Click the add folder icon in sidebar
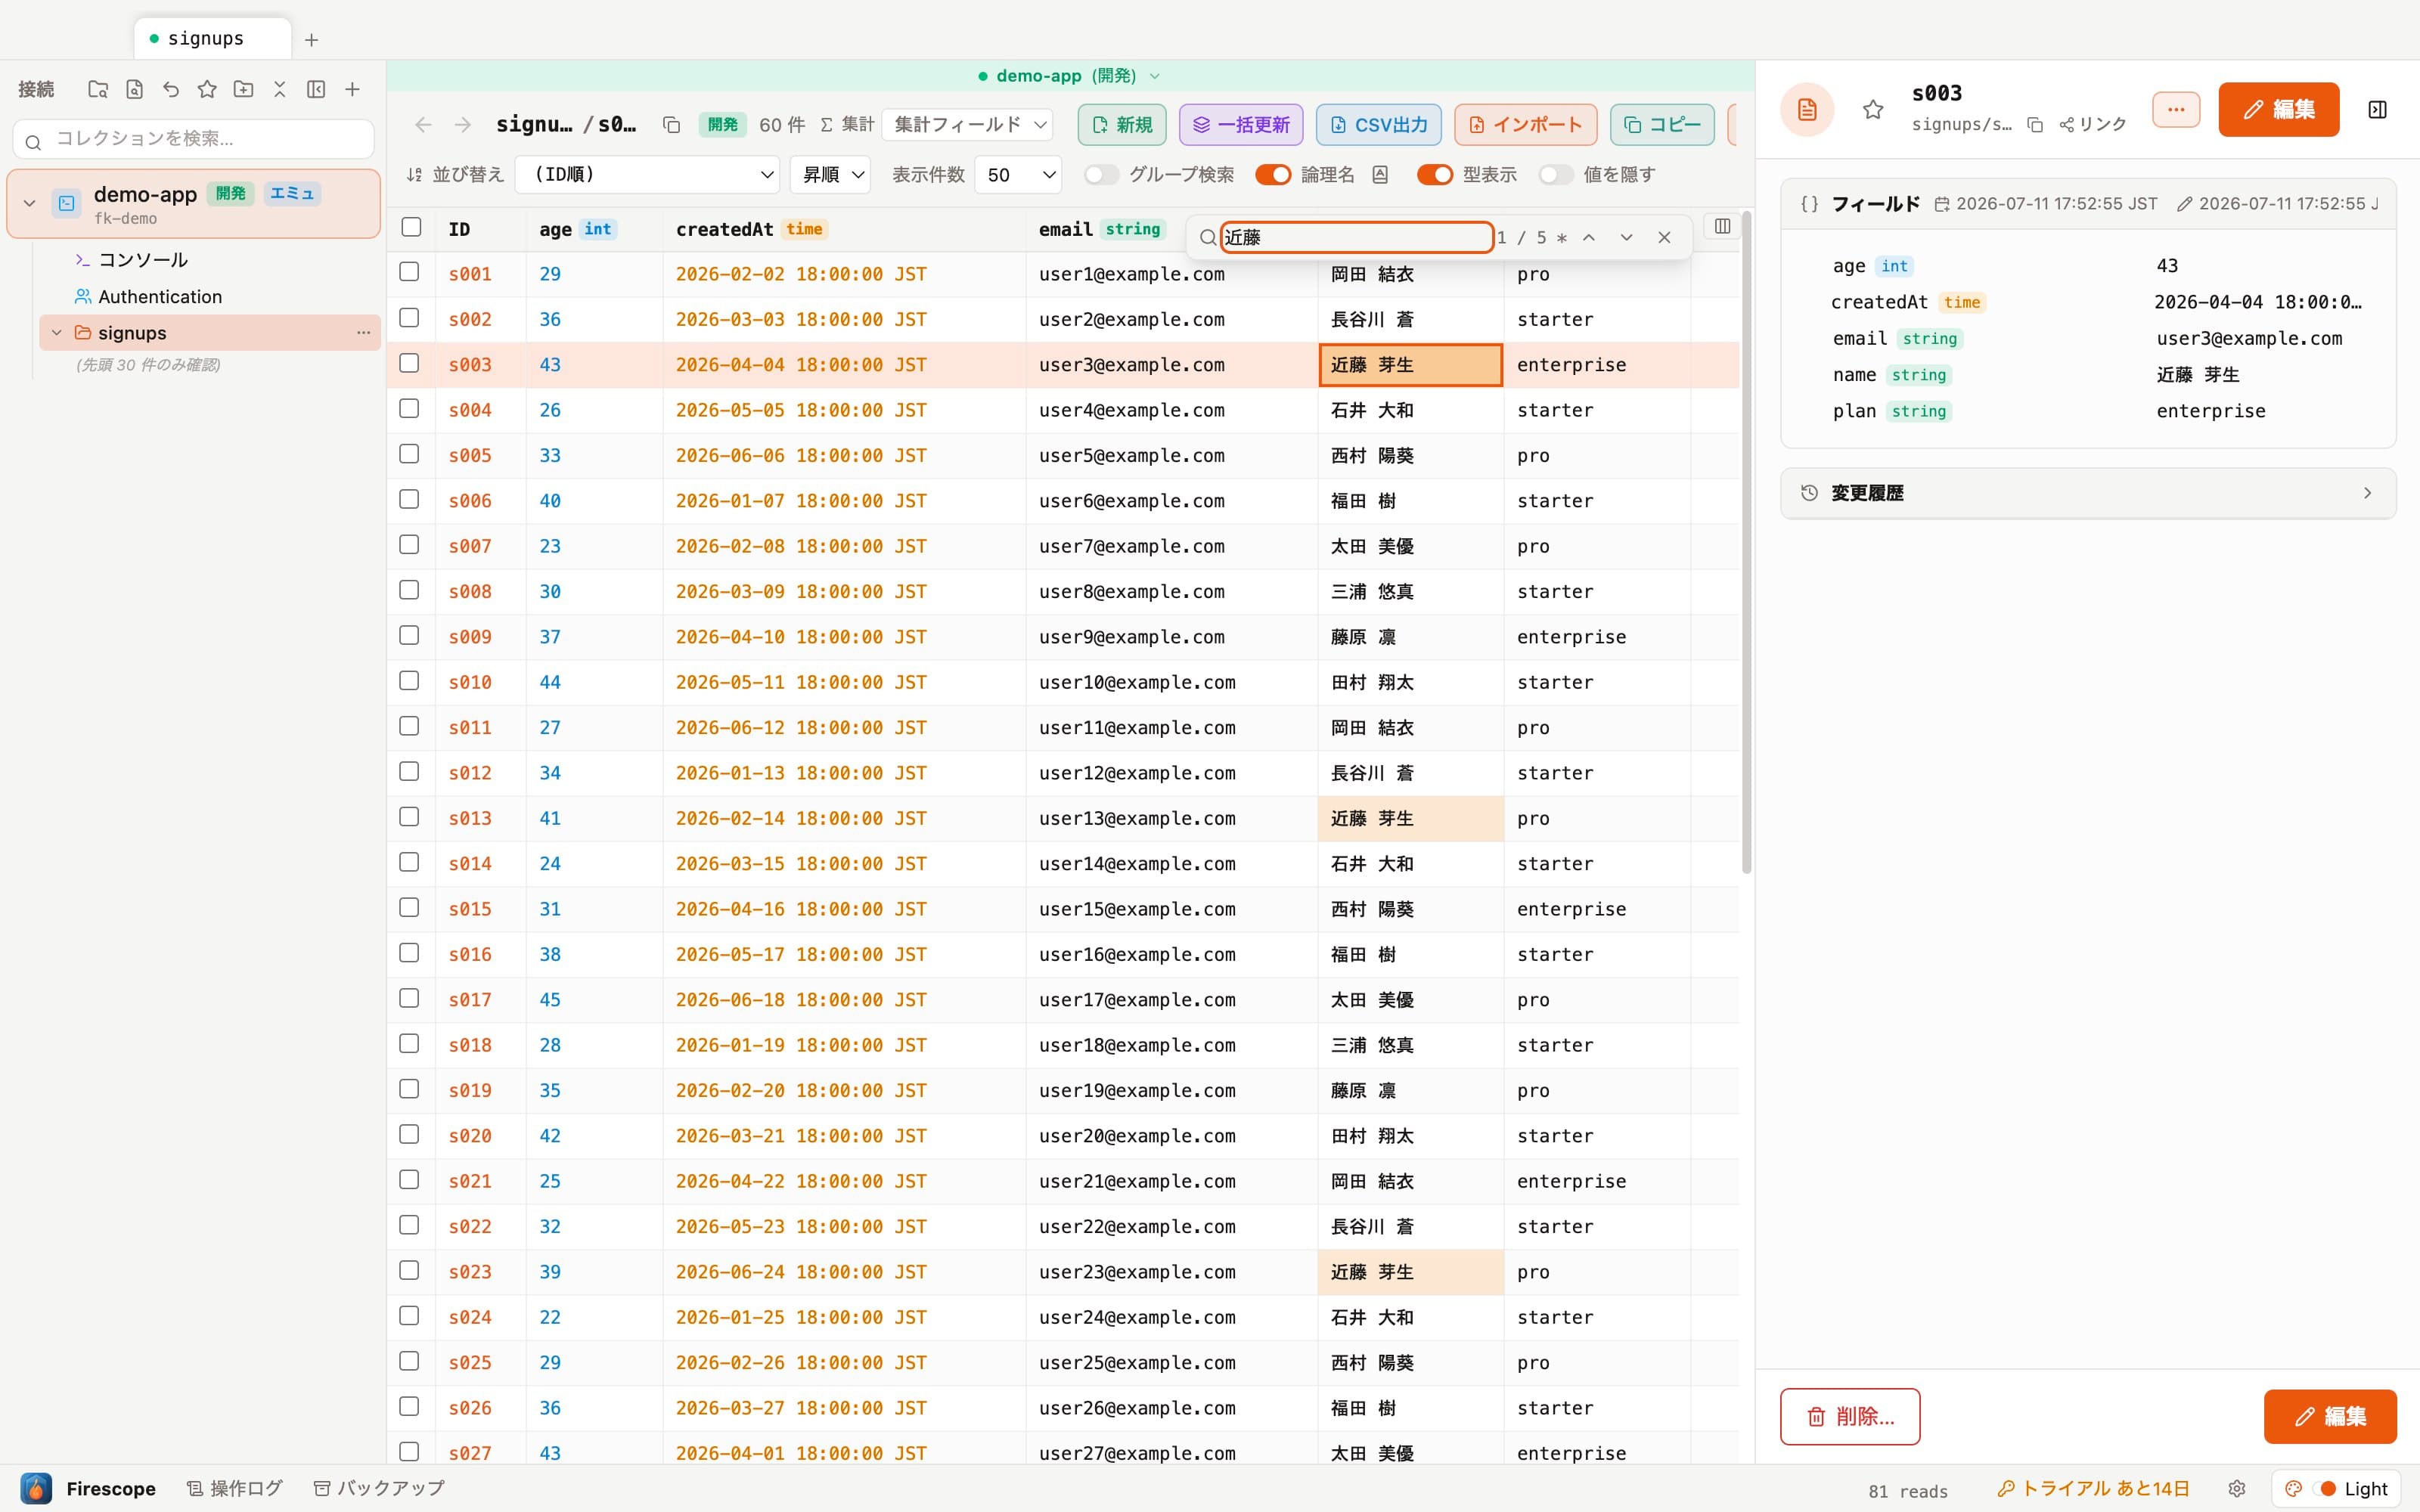 pos(243,89)
